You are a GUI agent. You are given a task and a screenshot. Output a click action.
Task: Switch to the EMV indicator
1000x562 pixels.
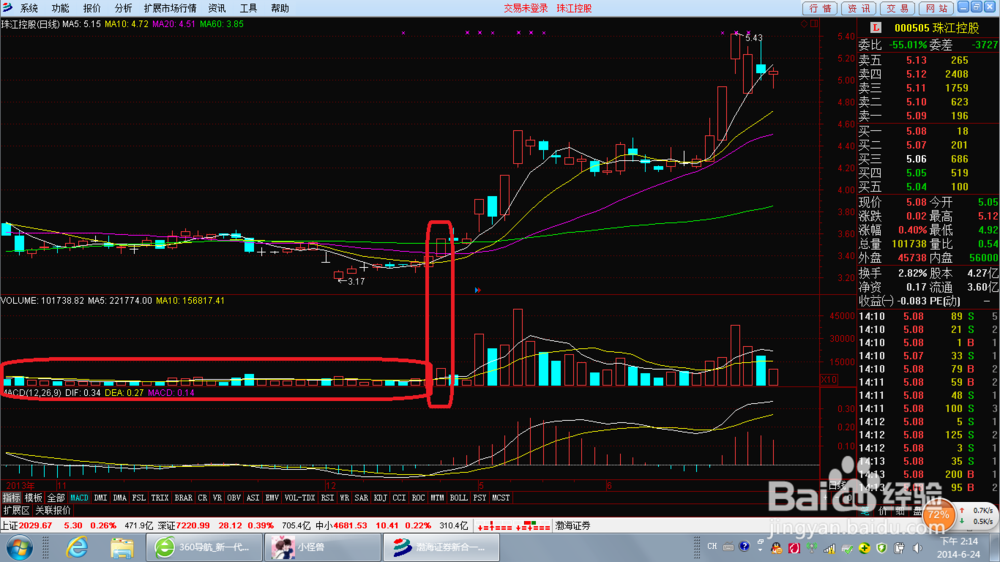(272, 498)
